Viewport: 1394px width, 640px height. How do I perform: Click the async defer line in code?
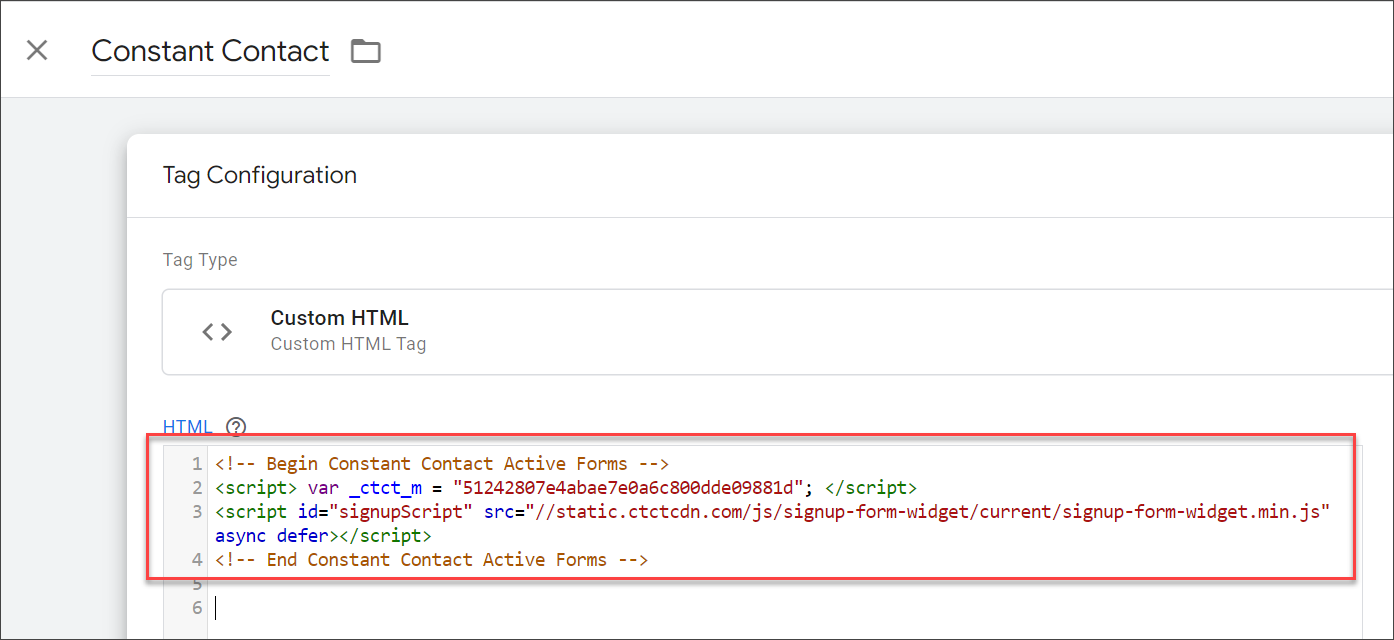point(323,536)
